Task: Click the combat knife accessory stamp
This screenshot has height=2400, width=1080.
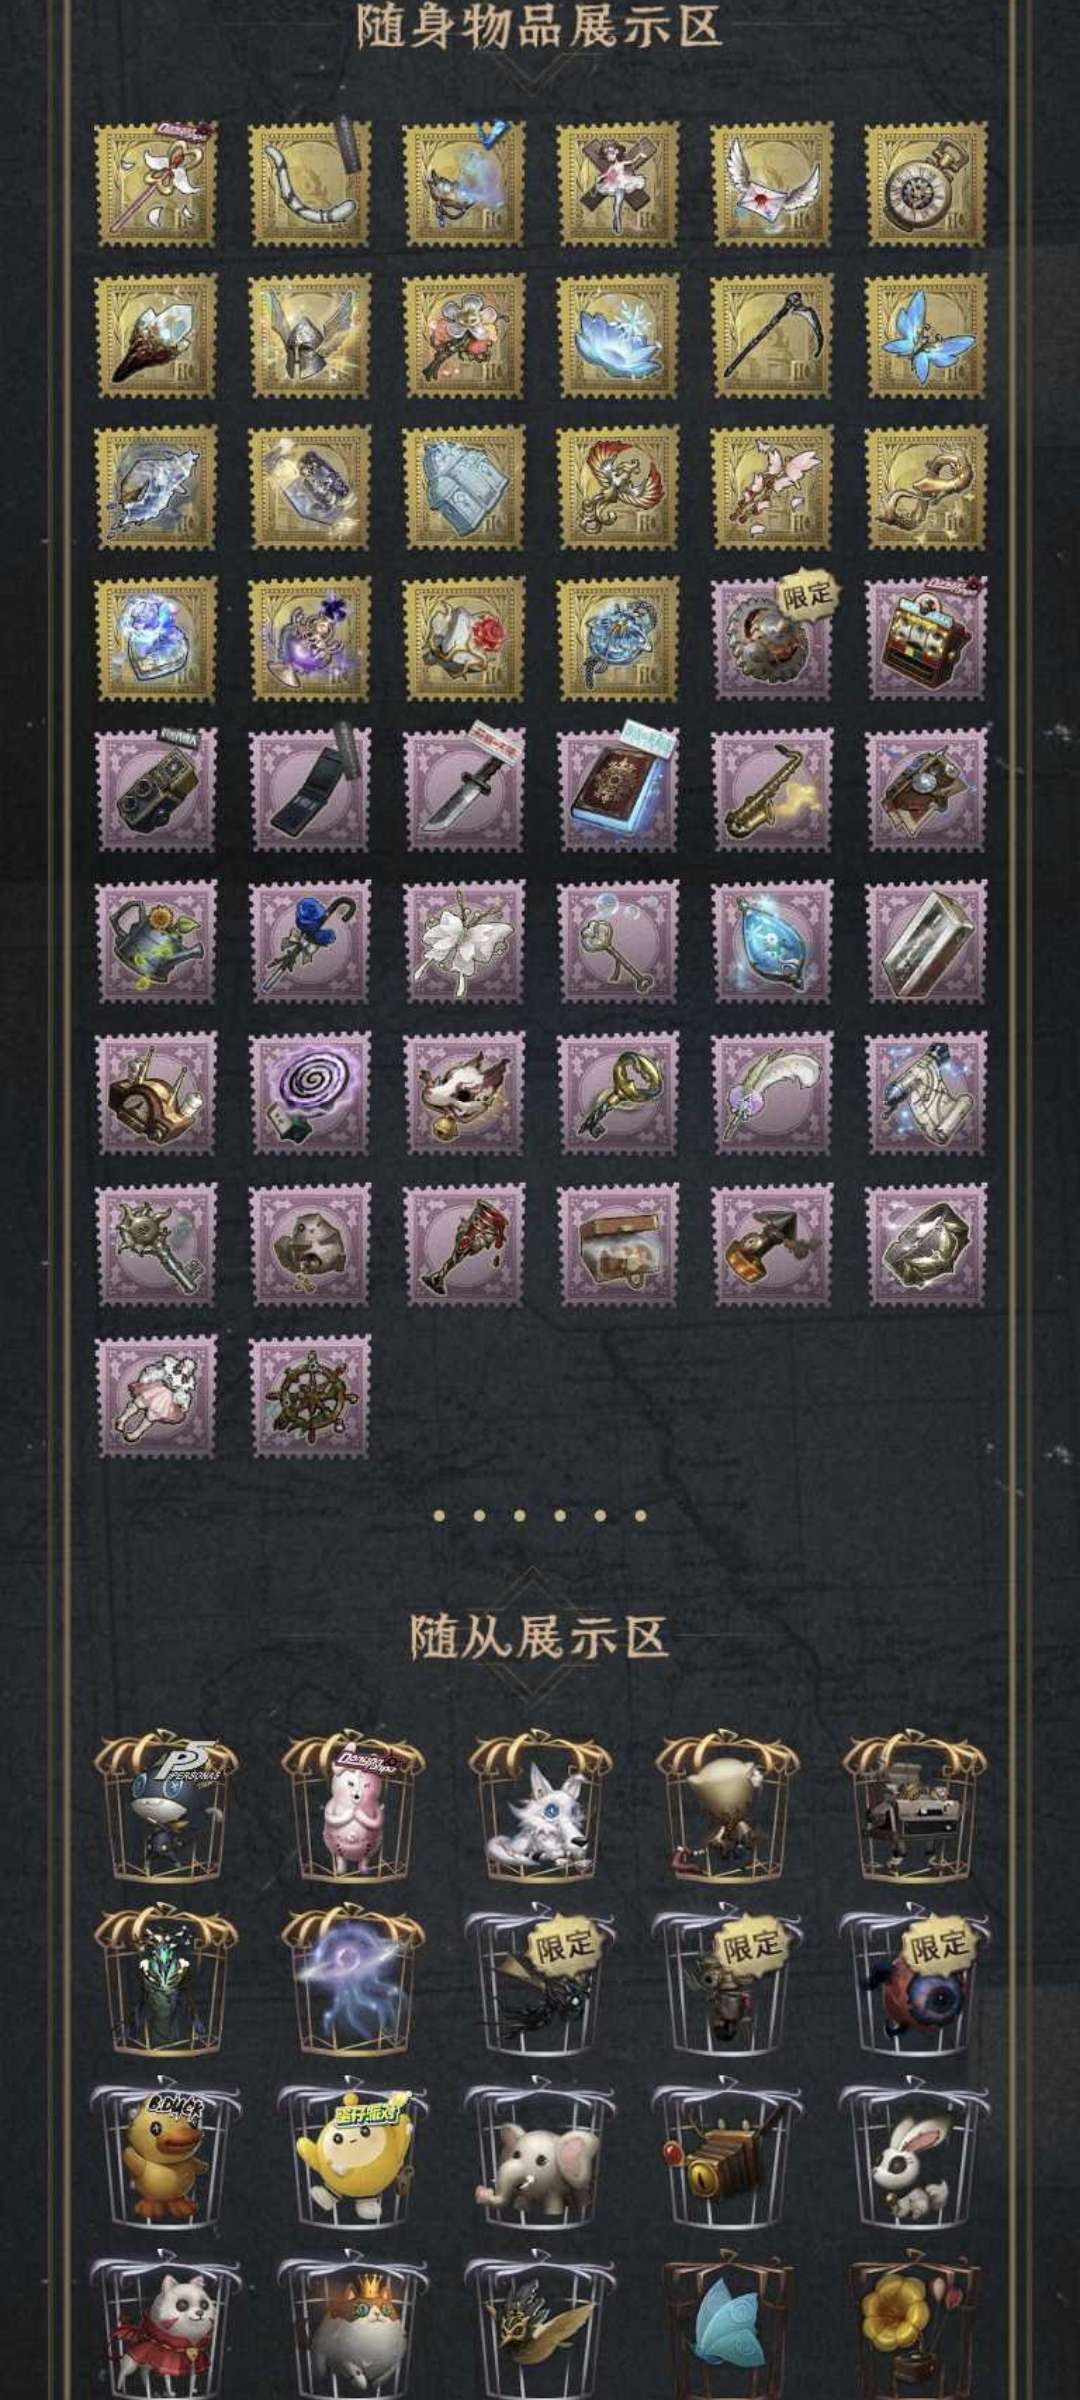Action: pyautogui.click(x=463, y=790)
